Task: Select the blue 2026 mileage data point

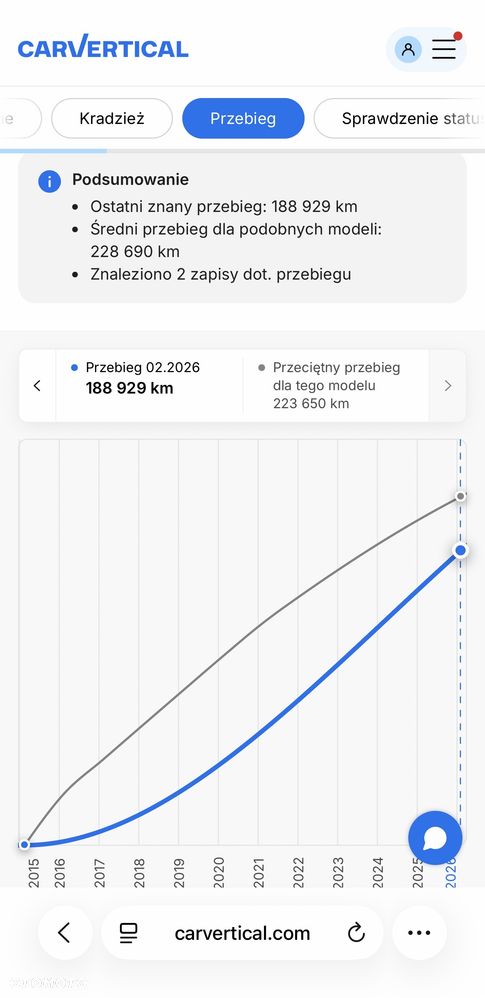Action: point(460,550)
